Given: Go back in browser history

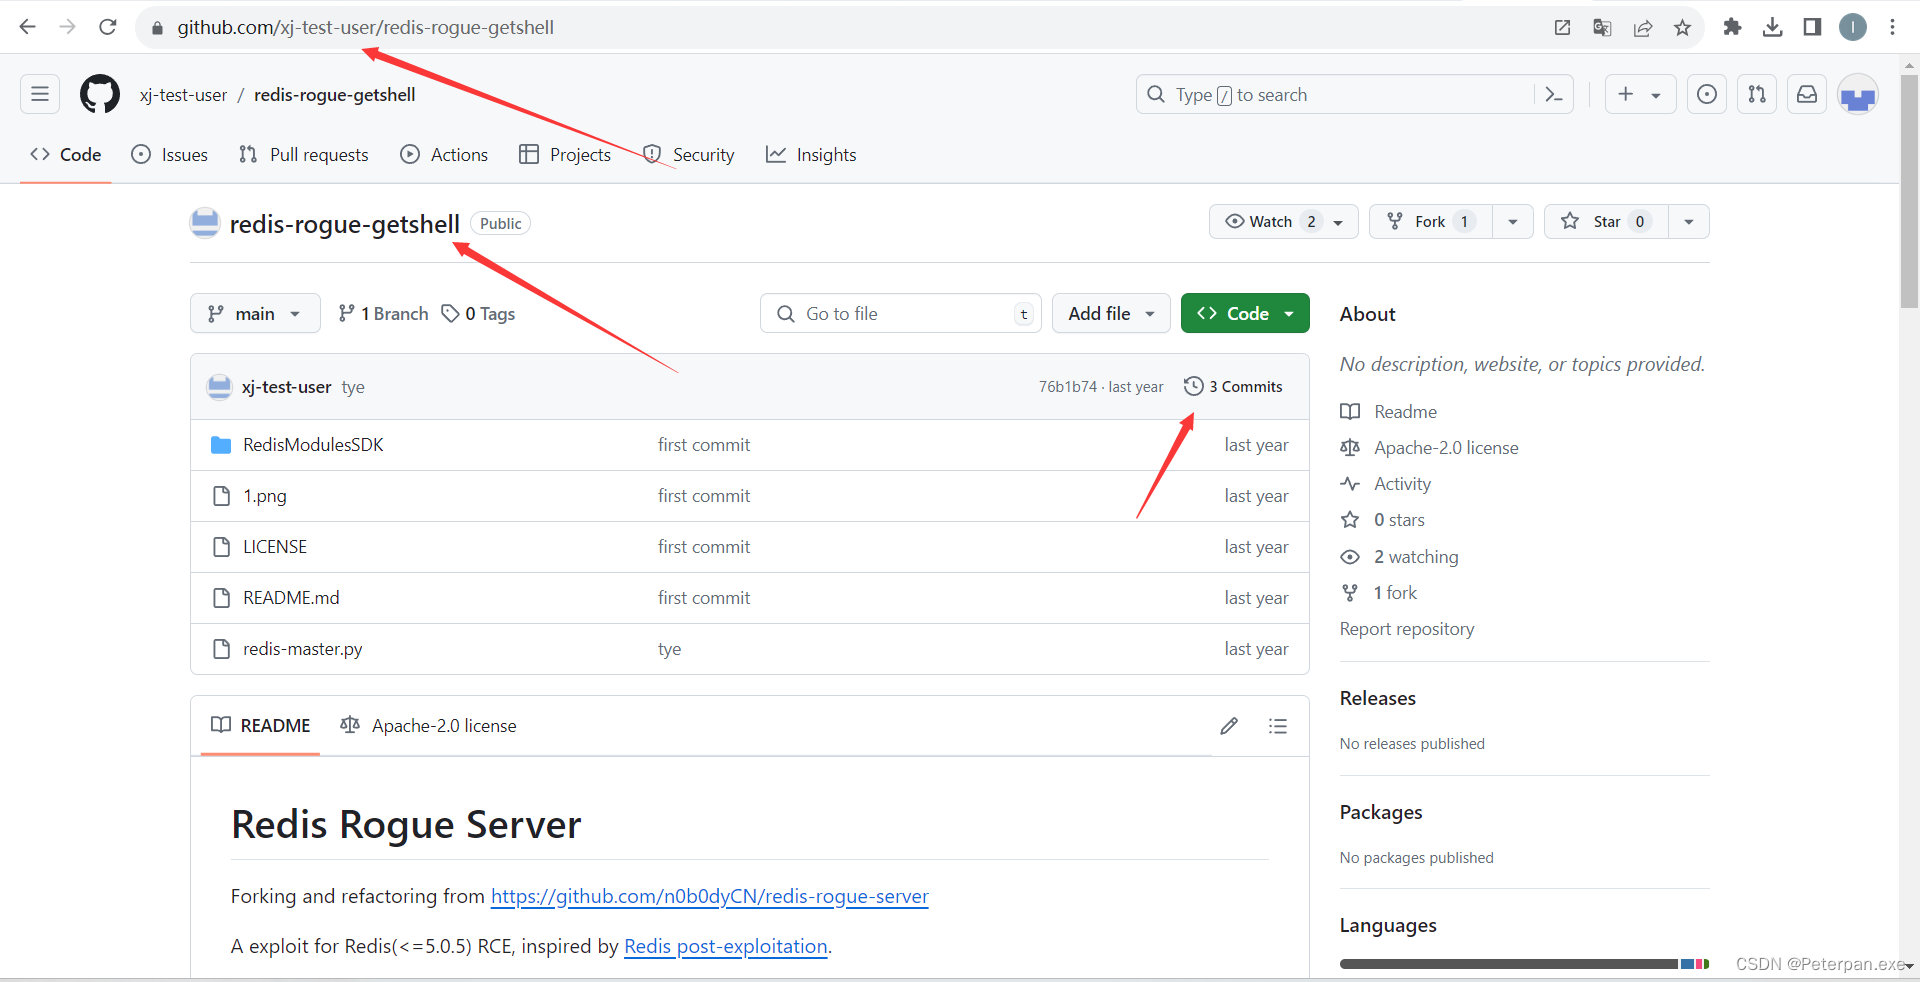Looking at the screenshot, I should point(27,27).
